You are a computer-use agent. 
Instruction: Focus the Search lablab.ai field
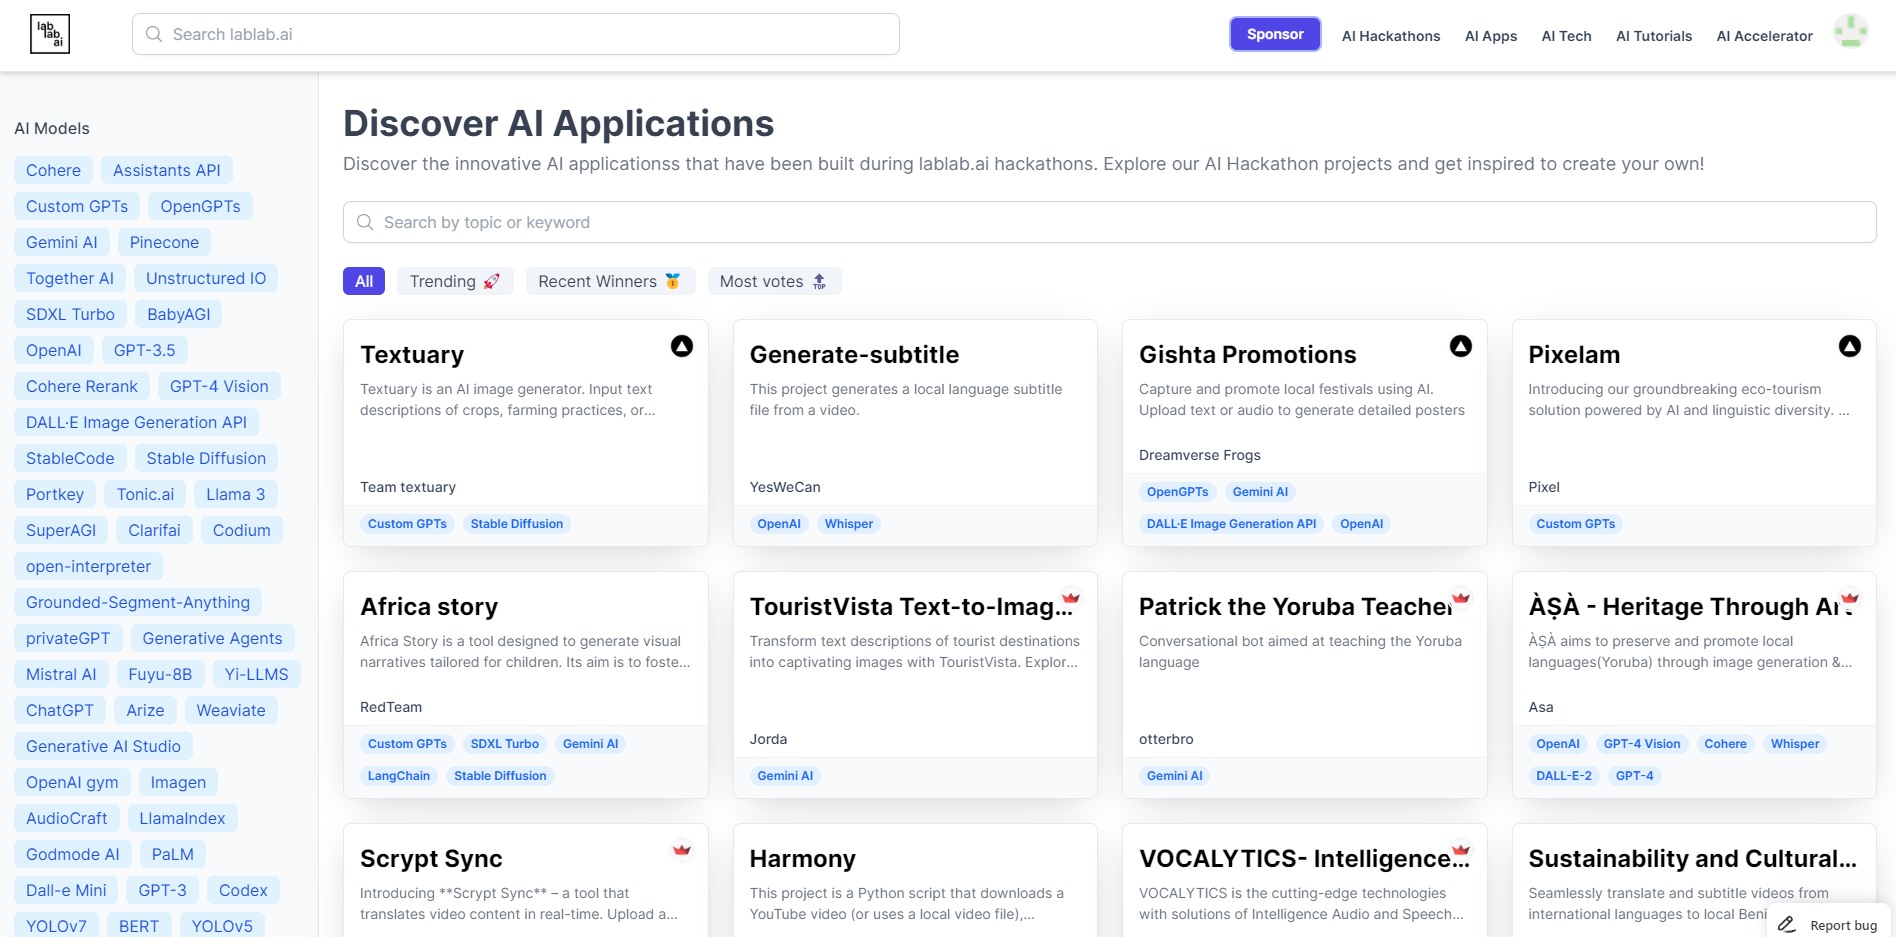pos(516,34)
